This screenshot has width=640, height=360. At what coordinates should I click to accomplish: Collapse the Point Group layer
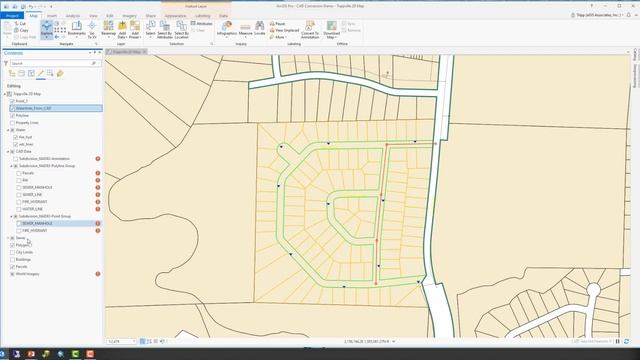[x=11, y=216]
